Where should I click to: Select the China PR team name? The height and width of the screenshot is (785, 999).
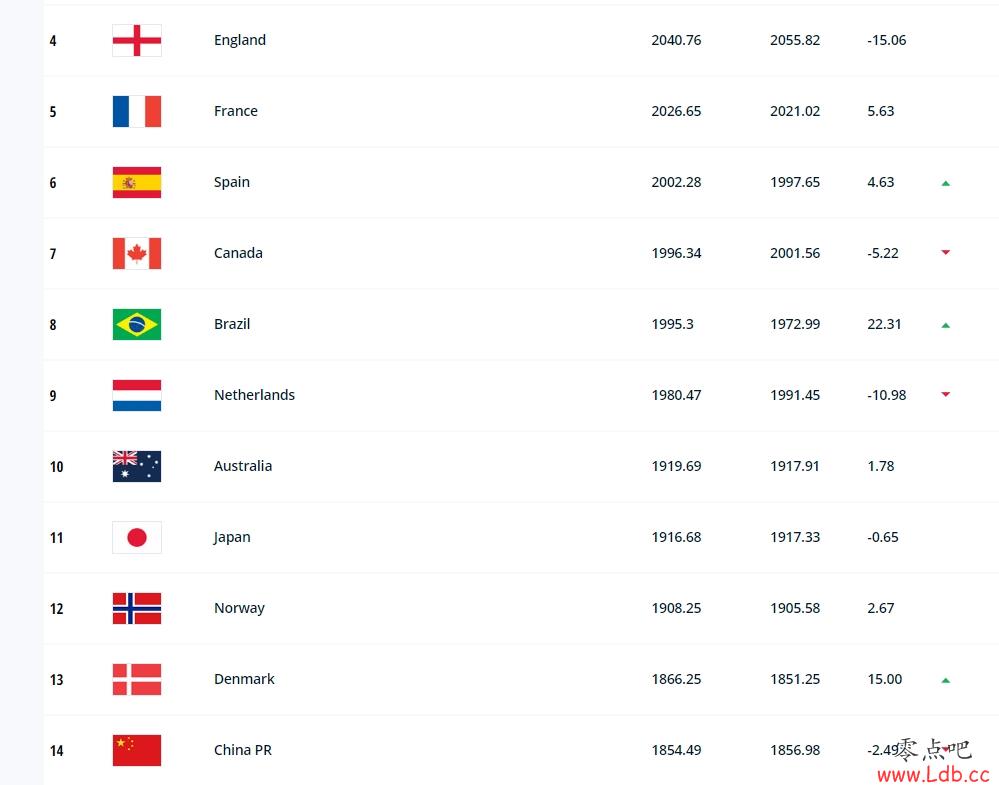(x=243, y=750)
